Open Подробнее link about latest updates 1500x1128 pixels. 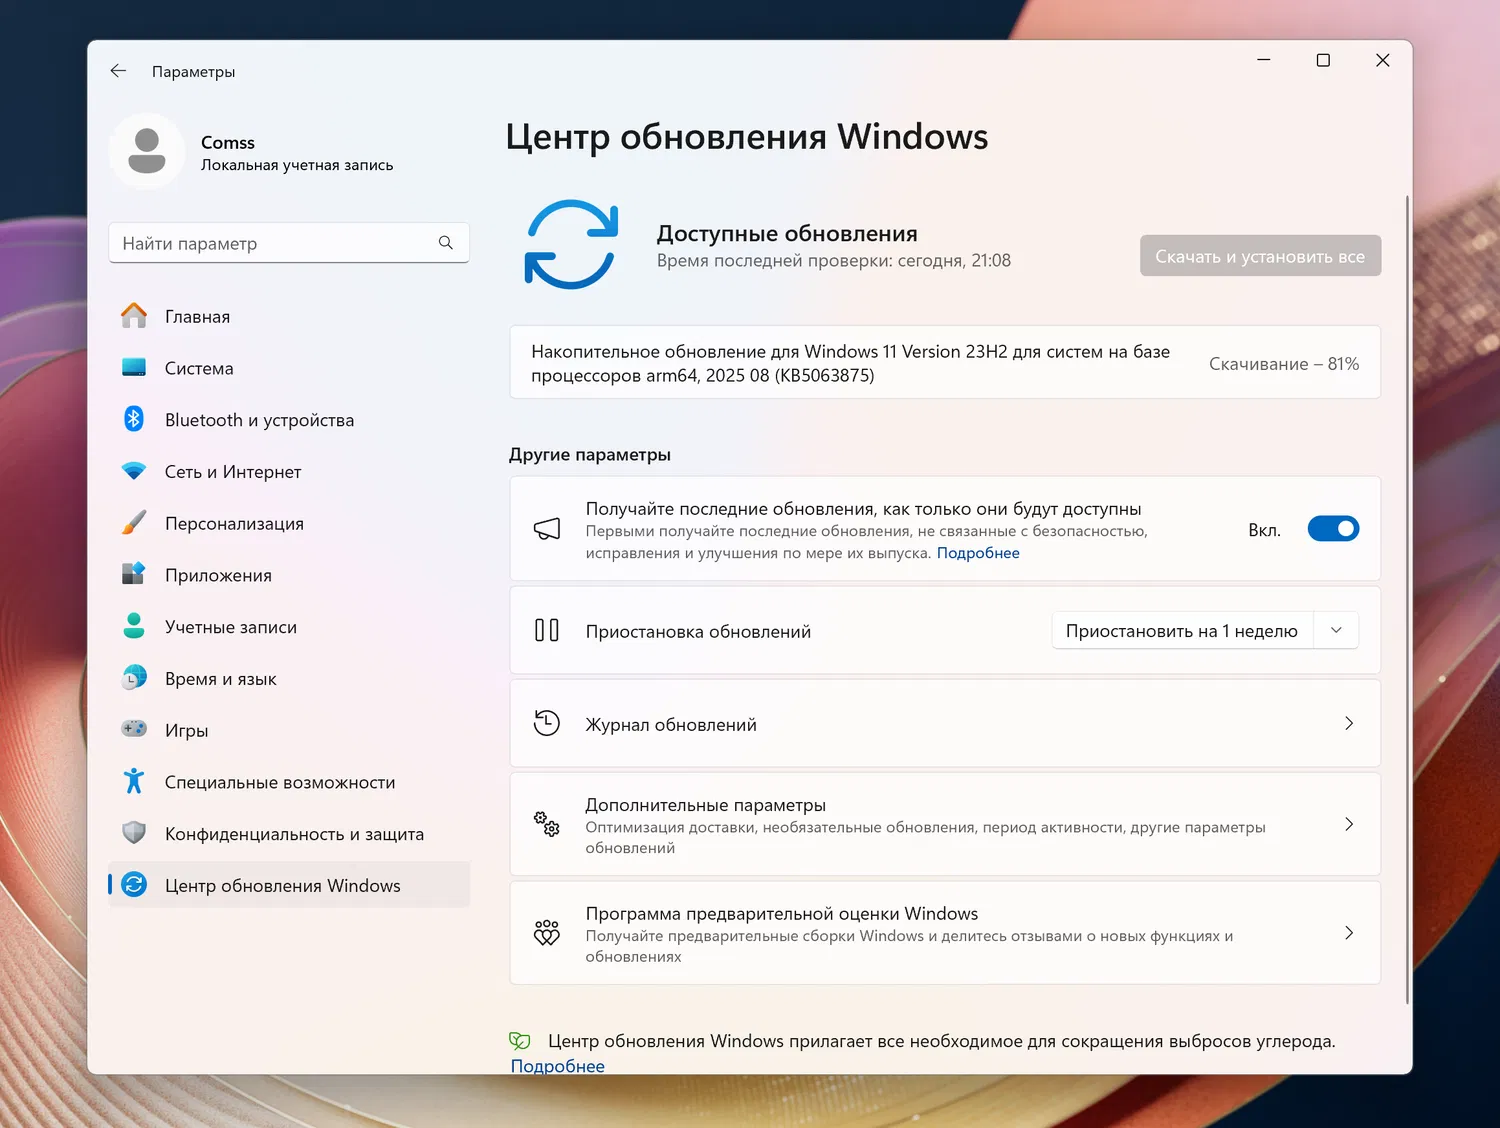point(978,553)
